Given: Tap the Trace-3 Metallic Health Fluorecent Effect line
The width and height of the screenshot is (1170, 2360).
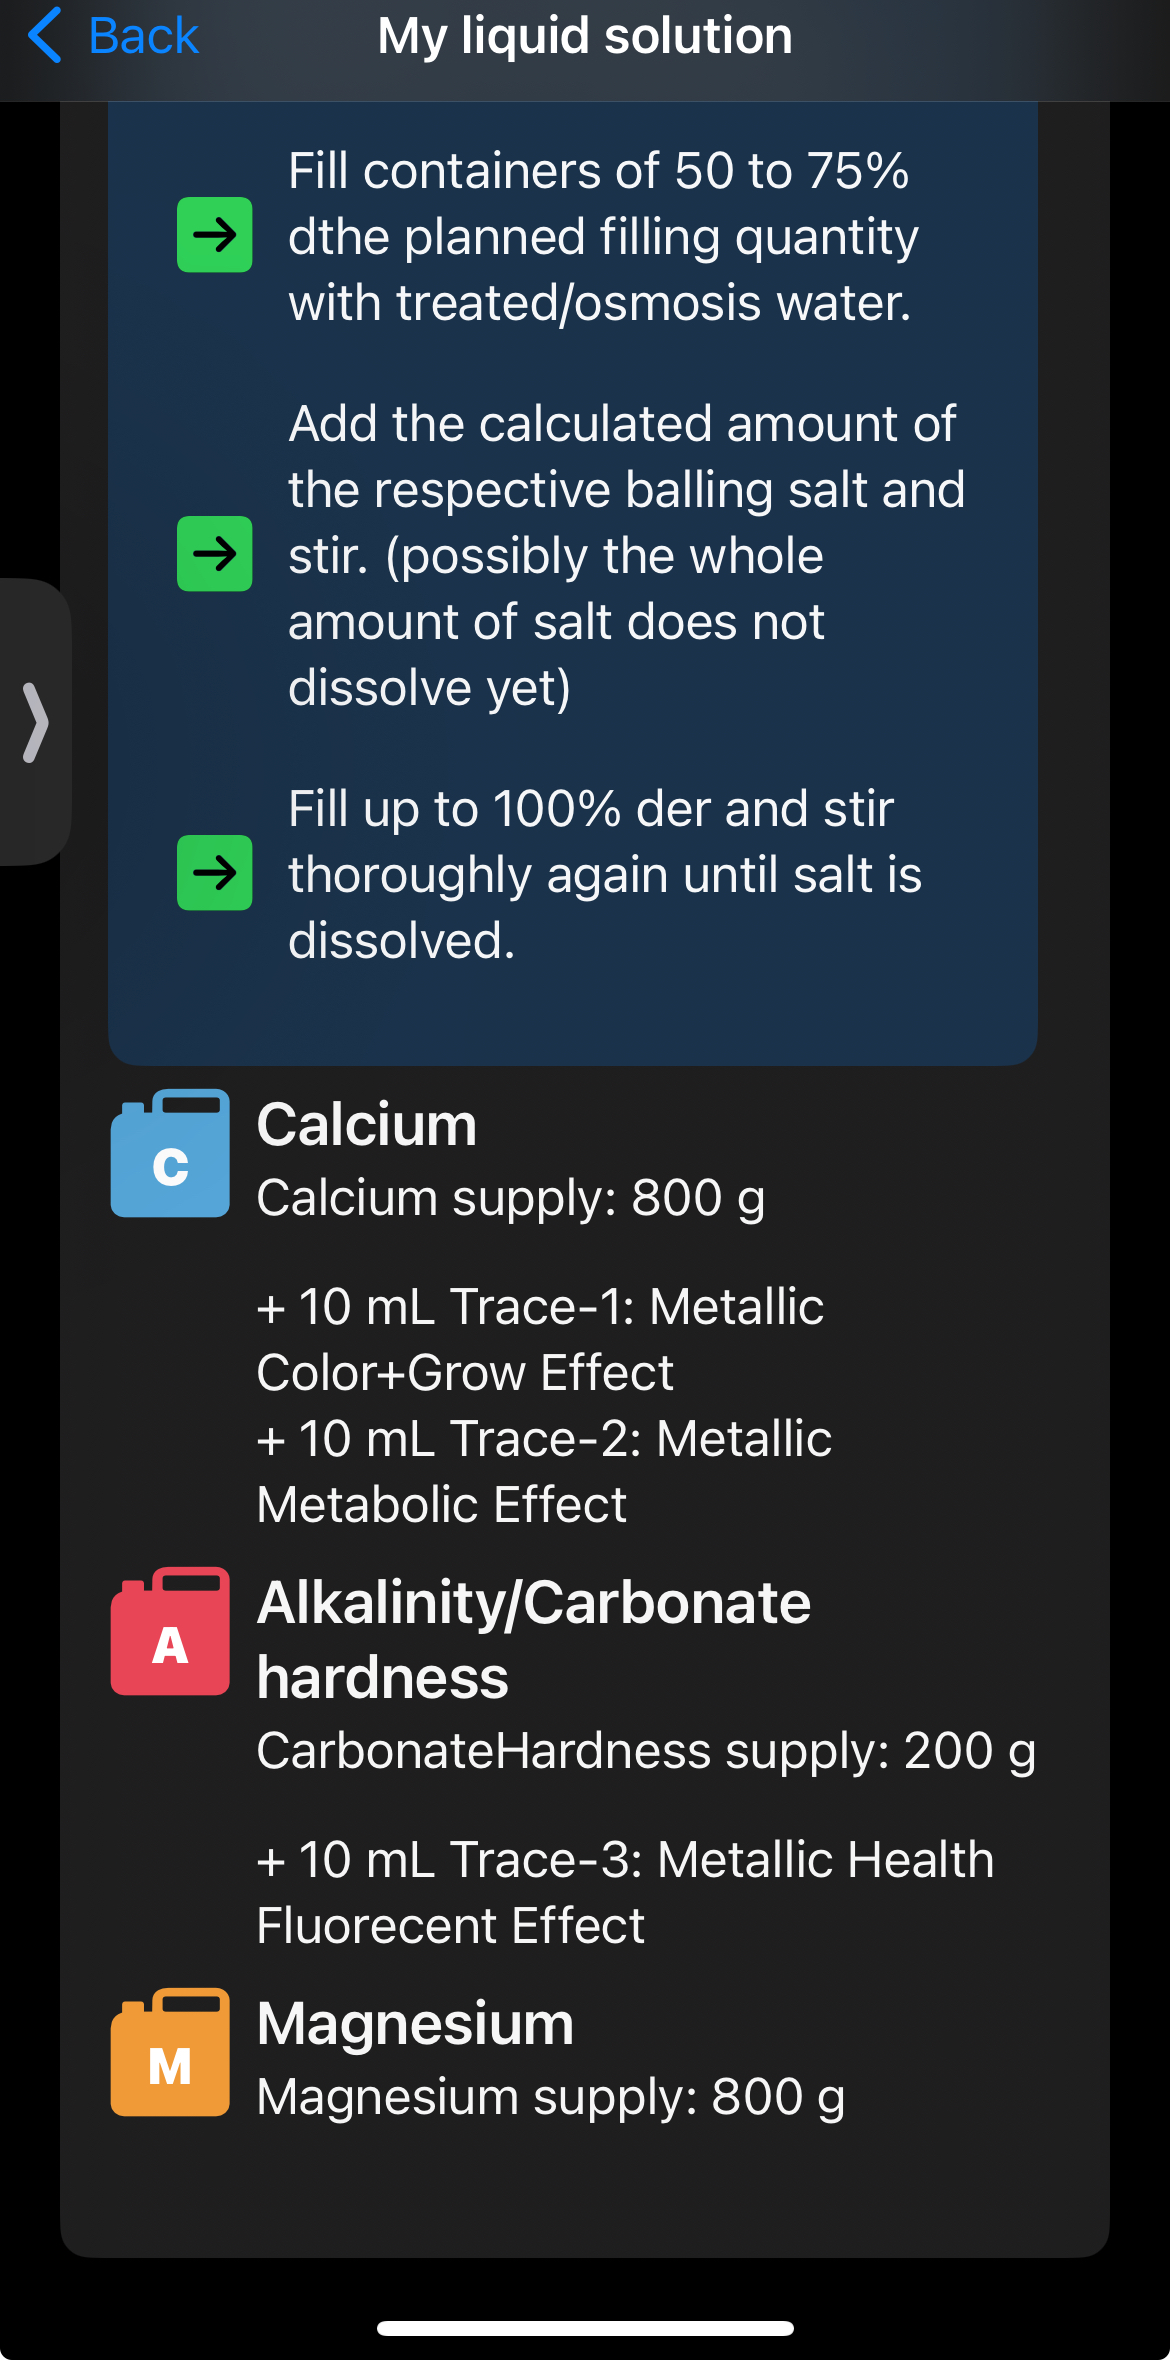Looking at the screenshot, I should (x=624, y=1892).
